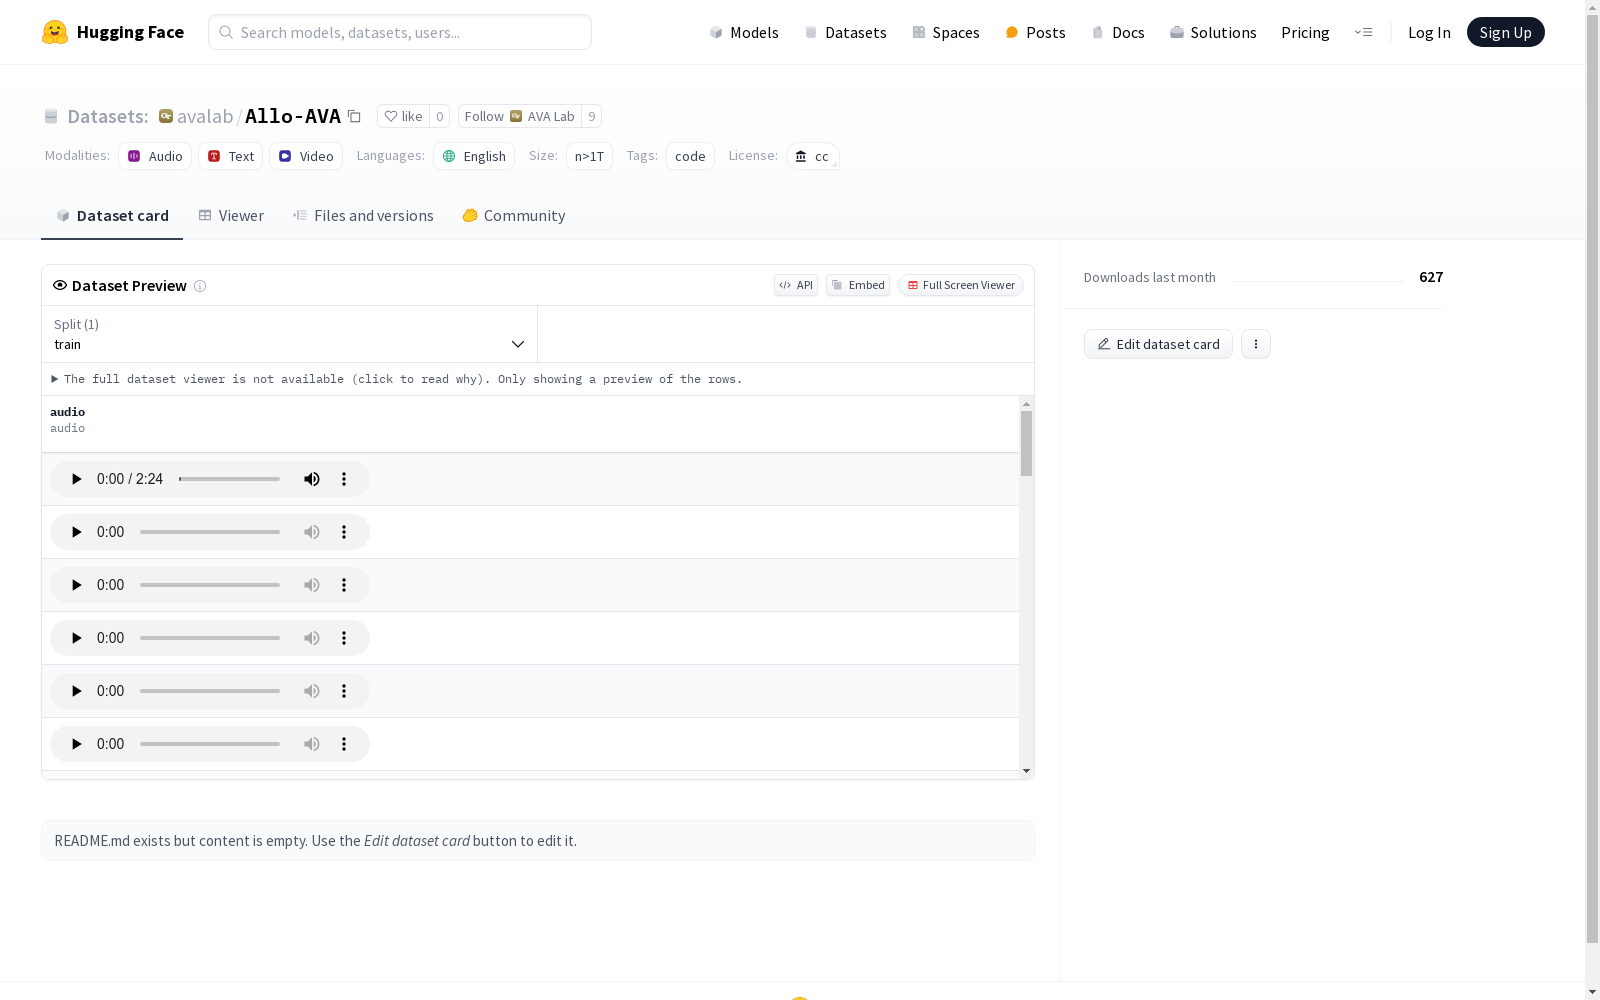Open more options on the third audio player
This screenshot has height=1000, width=1600.
tap(344, 585)
